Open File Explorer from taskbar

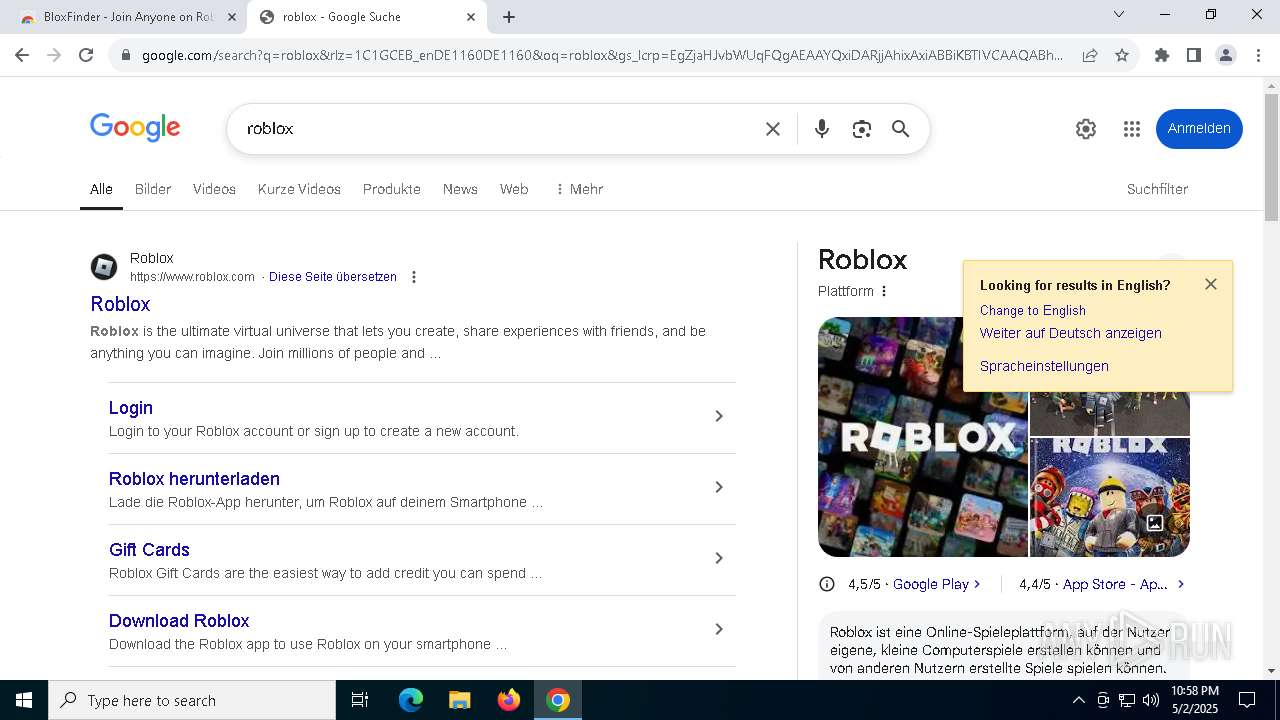459,700
